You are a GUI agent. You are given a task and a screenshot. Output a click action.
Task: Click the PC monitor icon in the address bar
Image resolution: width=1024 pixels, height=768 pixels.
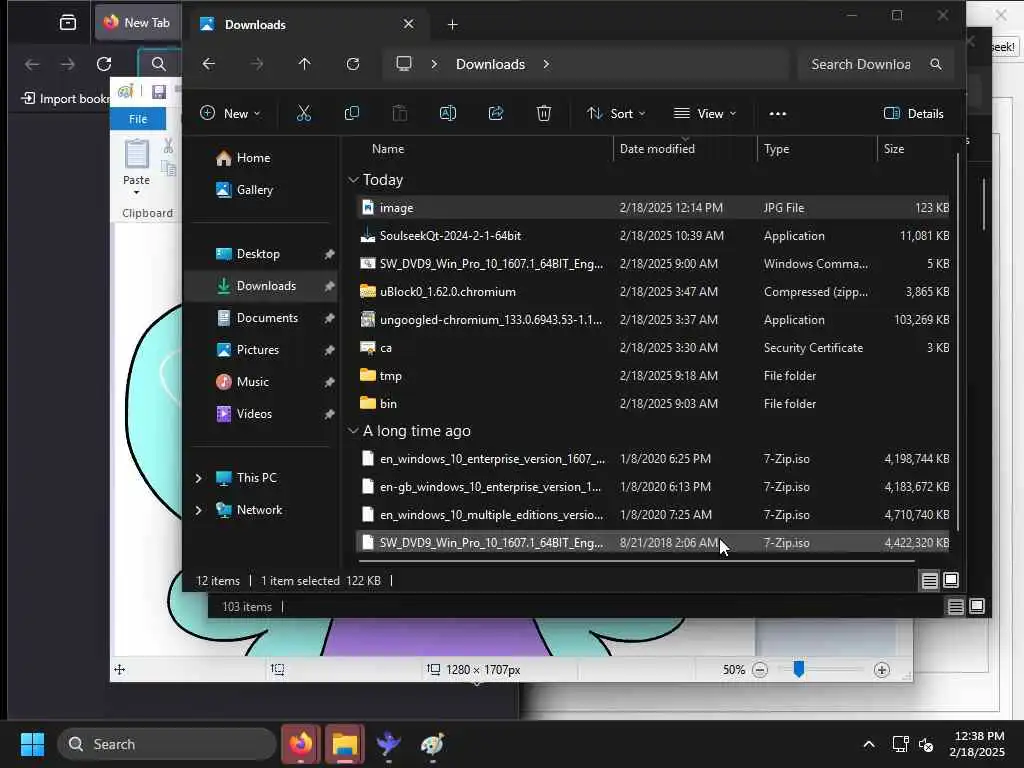404,64
